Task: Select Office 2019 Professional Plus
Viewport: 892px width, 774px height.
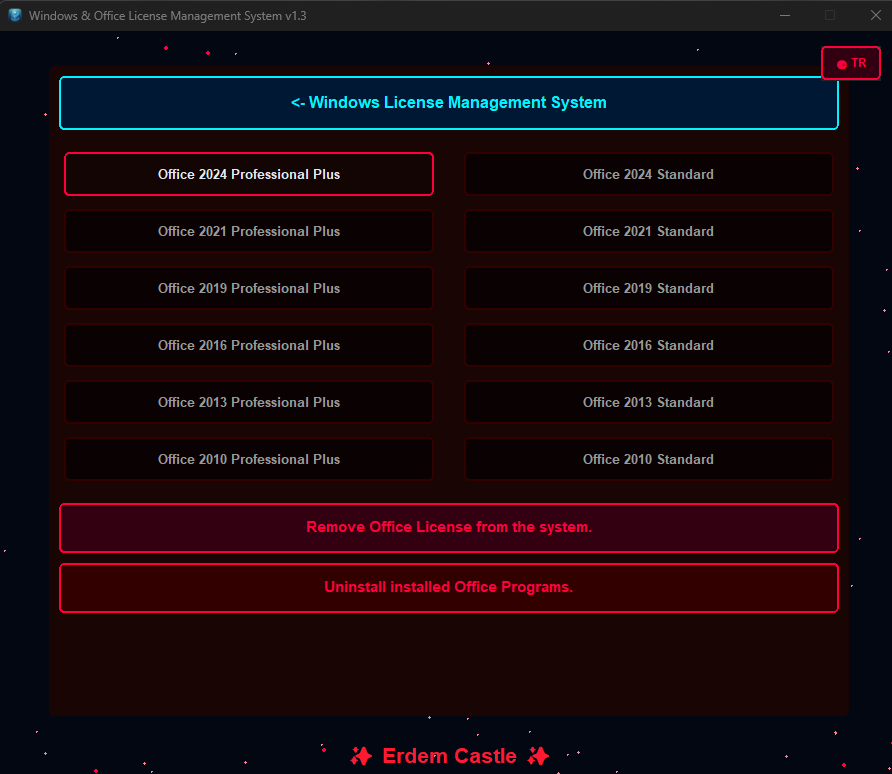Action: 249,288
